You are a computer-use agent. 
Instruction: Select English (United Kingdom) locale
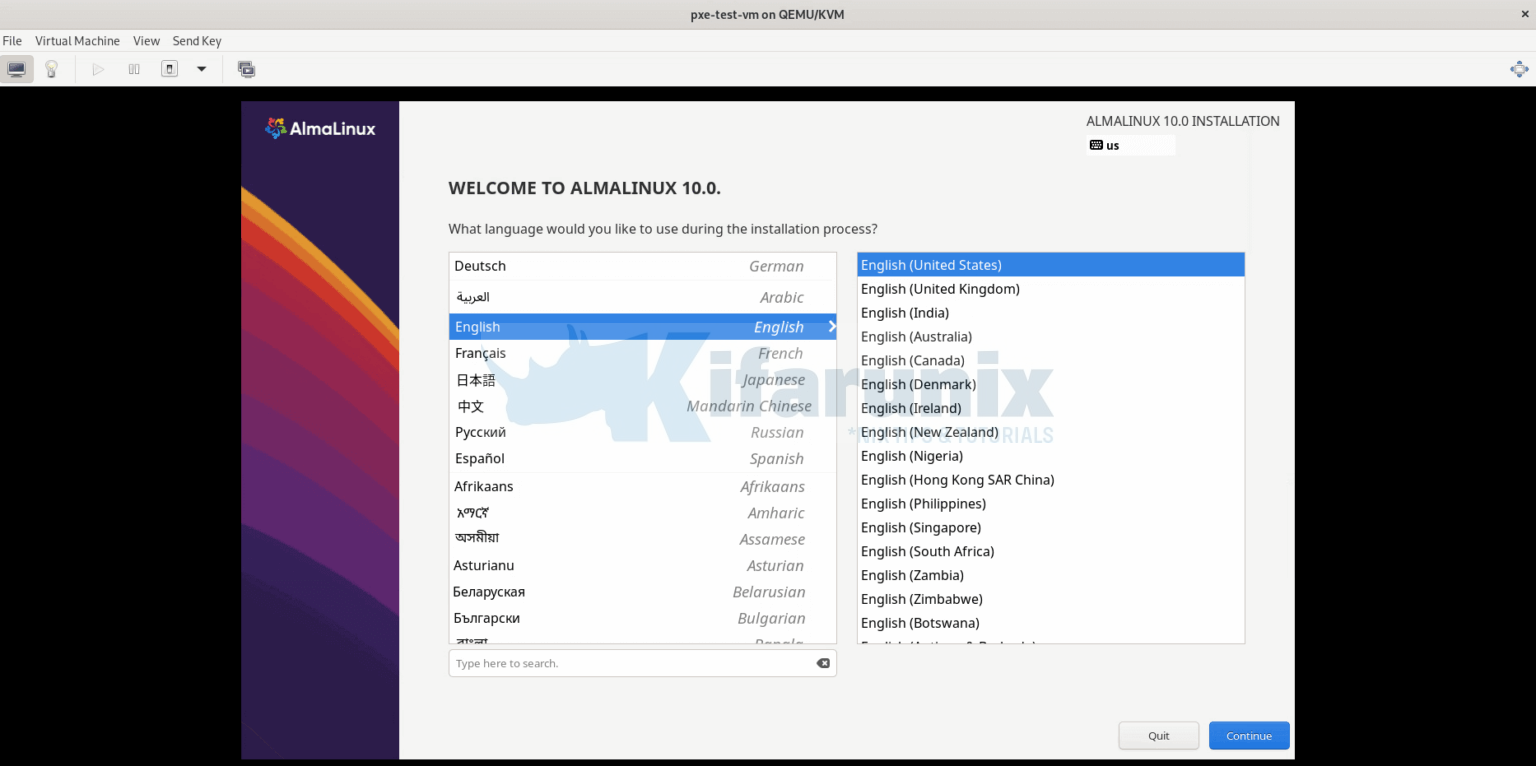point(940,288)
